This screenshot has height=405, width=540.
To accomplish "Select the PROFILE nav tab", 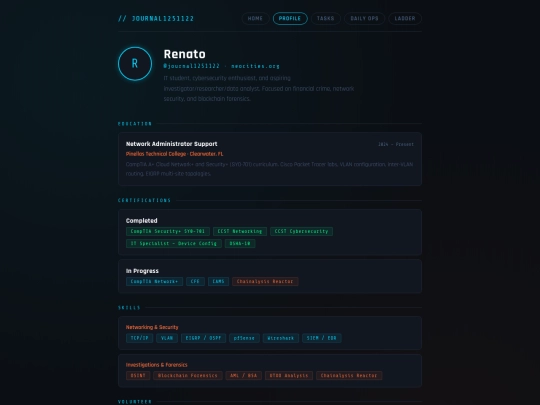I will 290,19.
